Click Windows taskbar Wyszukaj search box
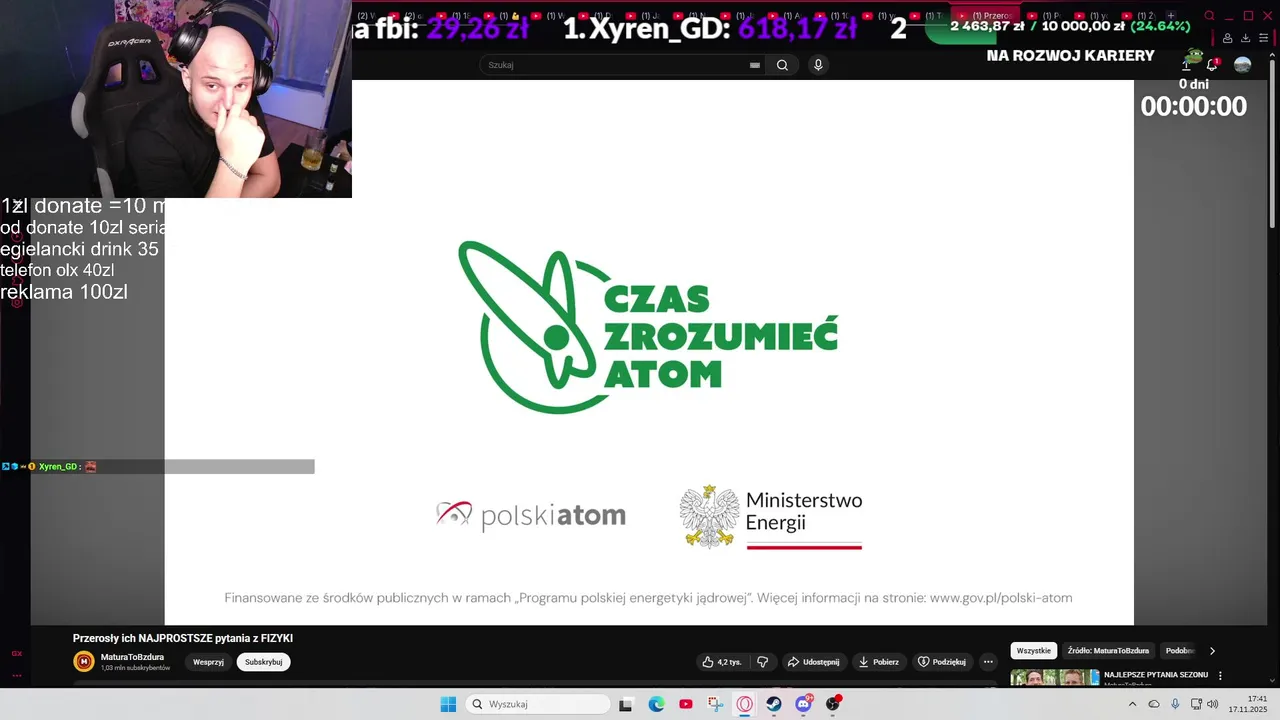Image resolution: width=1280 pixels, height=720 pixels. [538, 704]
